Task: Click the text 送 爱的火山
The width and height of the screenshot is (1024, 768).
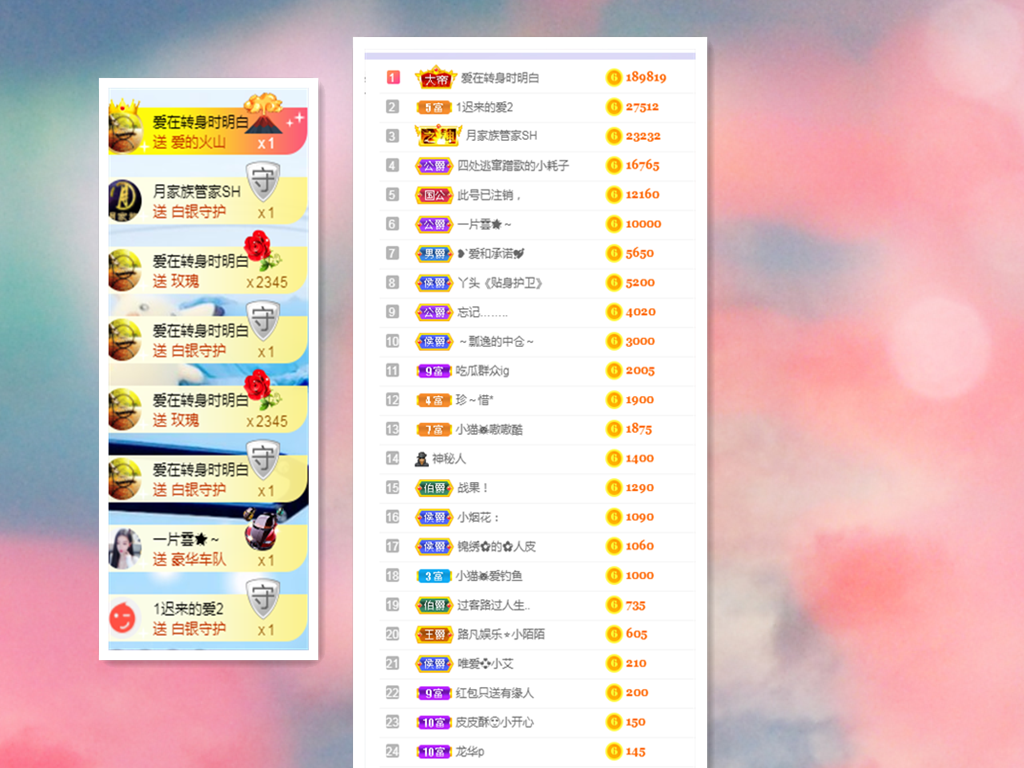Action: pyautogui.click(x=189, y=142)
